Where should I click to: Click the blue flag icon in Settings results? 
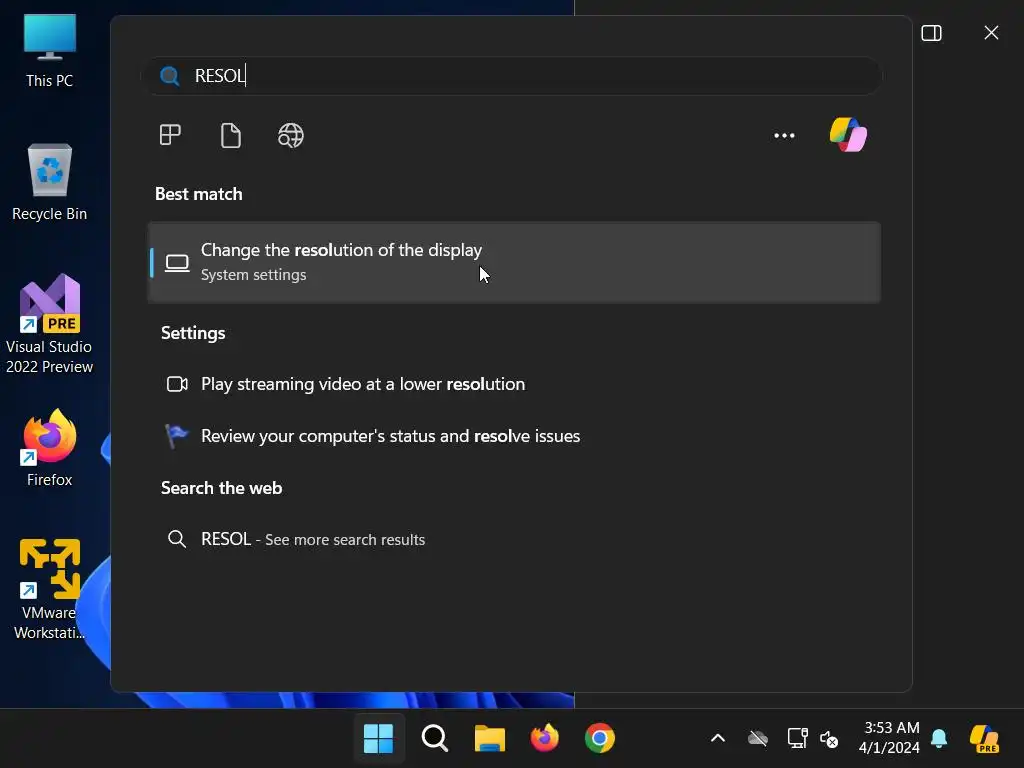[x=176, y=436]
